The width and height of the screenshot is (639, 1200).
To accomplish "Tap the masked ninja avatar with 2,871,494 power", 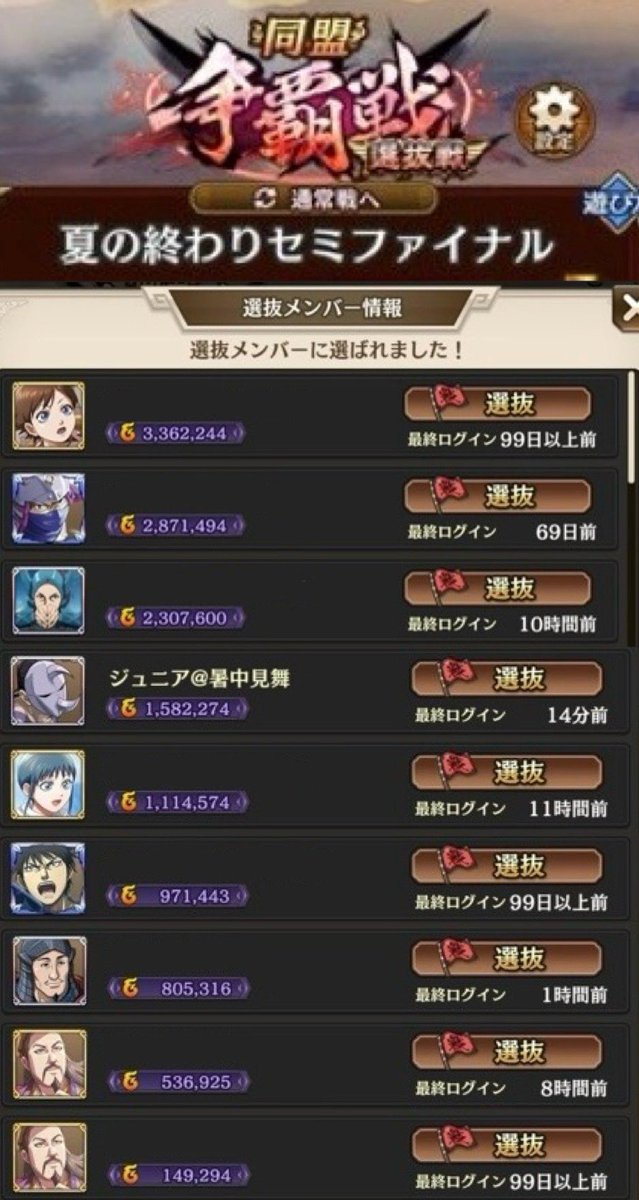I will click(48, 508).
